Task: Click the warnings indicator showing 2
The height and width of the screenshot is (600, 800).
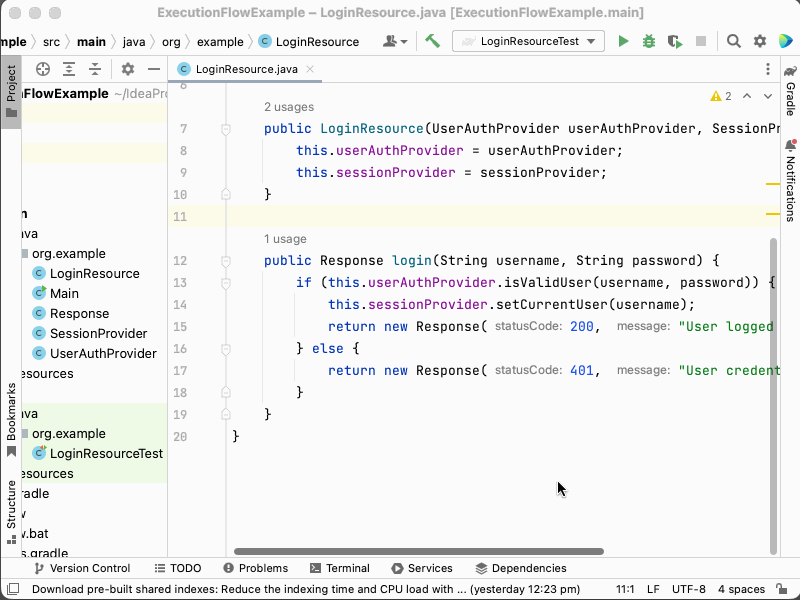Action: point(721,96)
